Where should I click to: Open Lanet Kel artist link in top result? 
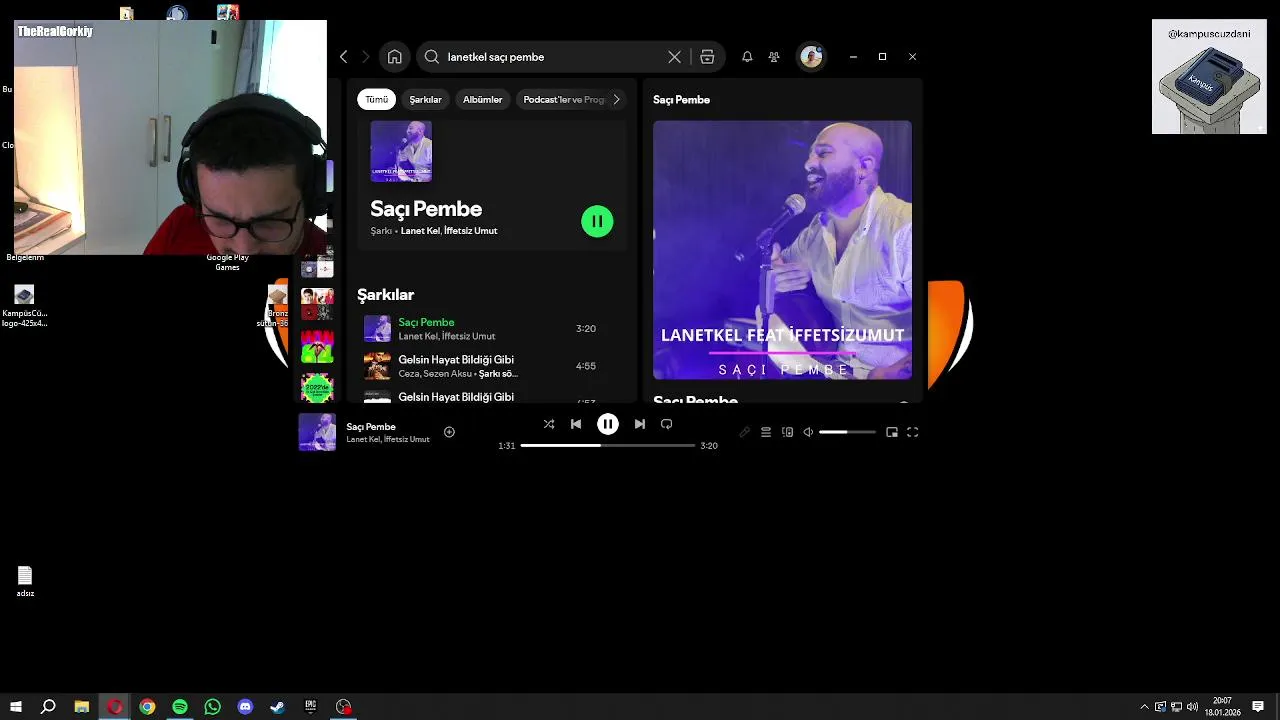point(420,231)
